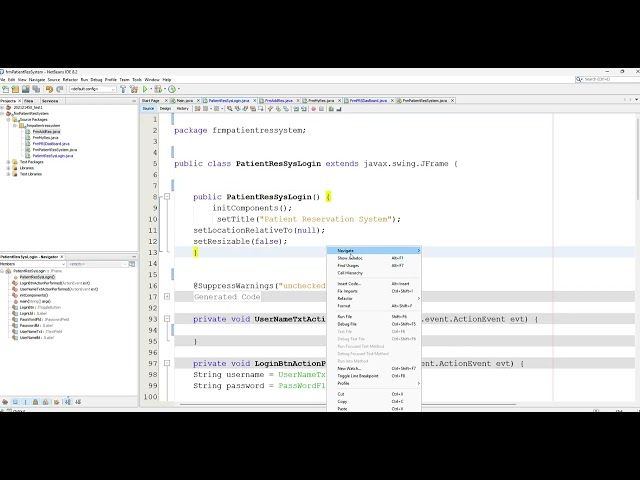Toggle Sort by Source in the Navigator bottom bar
This screenshot has height=480, width=640.
78,402
